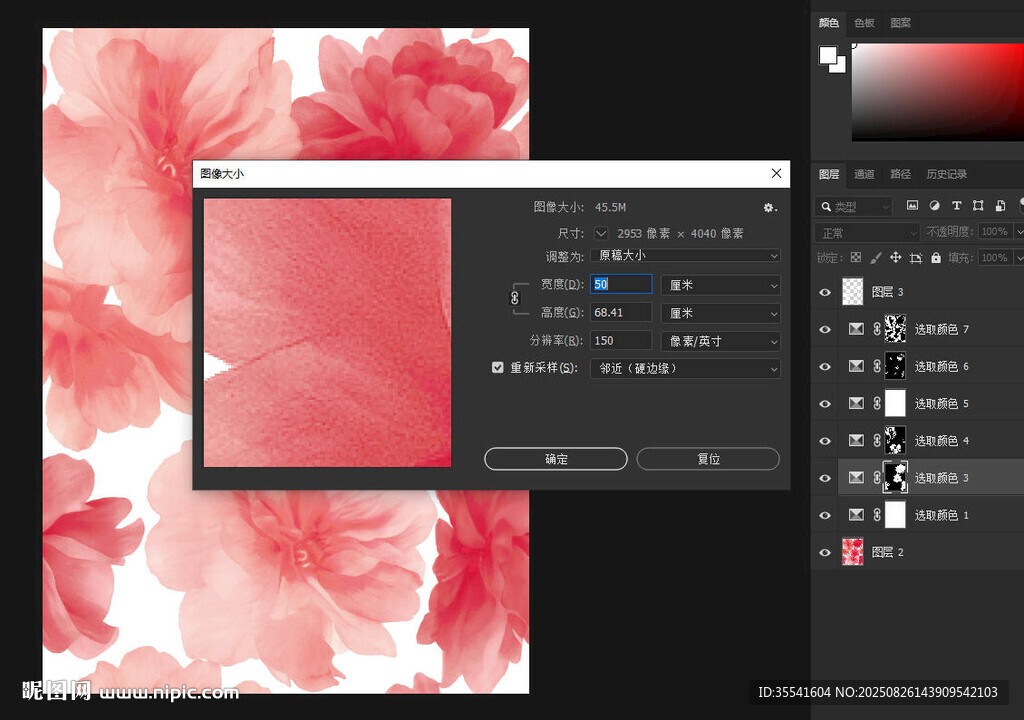
Task: Uncheck the 重新采样 resample checkbox
Action: click(498, 368)
